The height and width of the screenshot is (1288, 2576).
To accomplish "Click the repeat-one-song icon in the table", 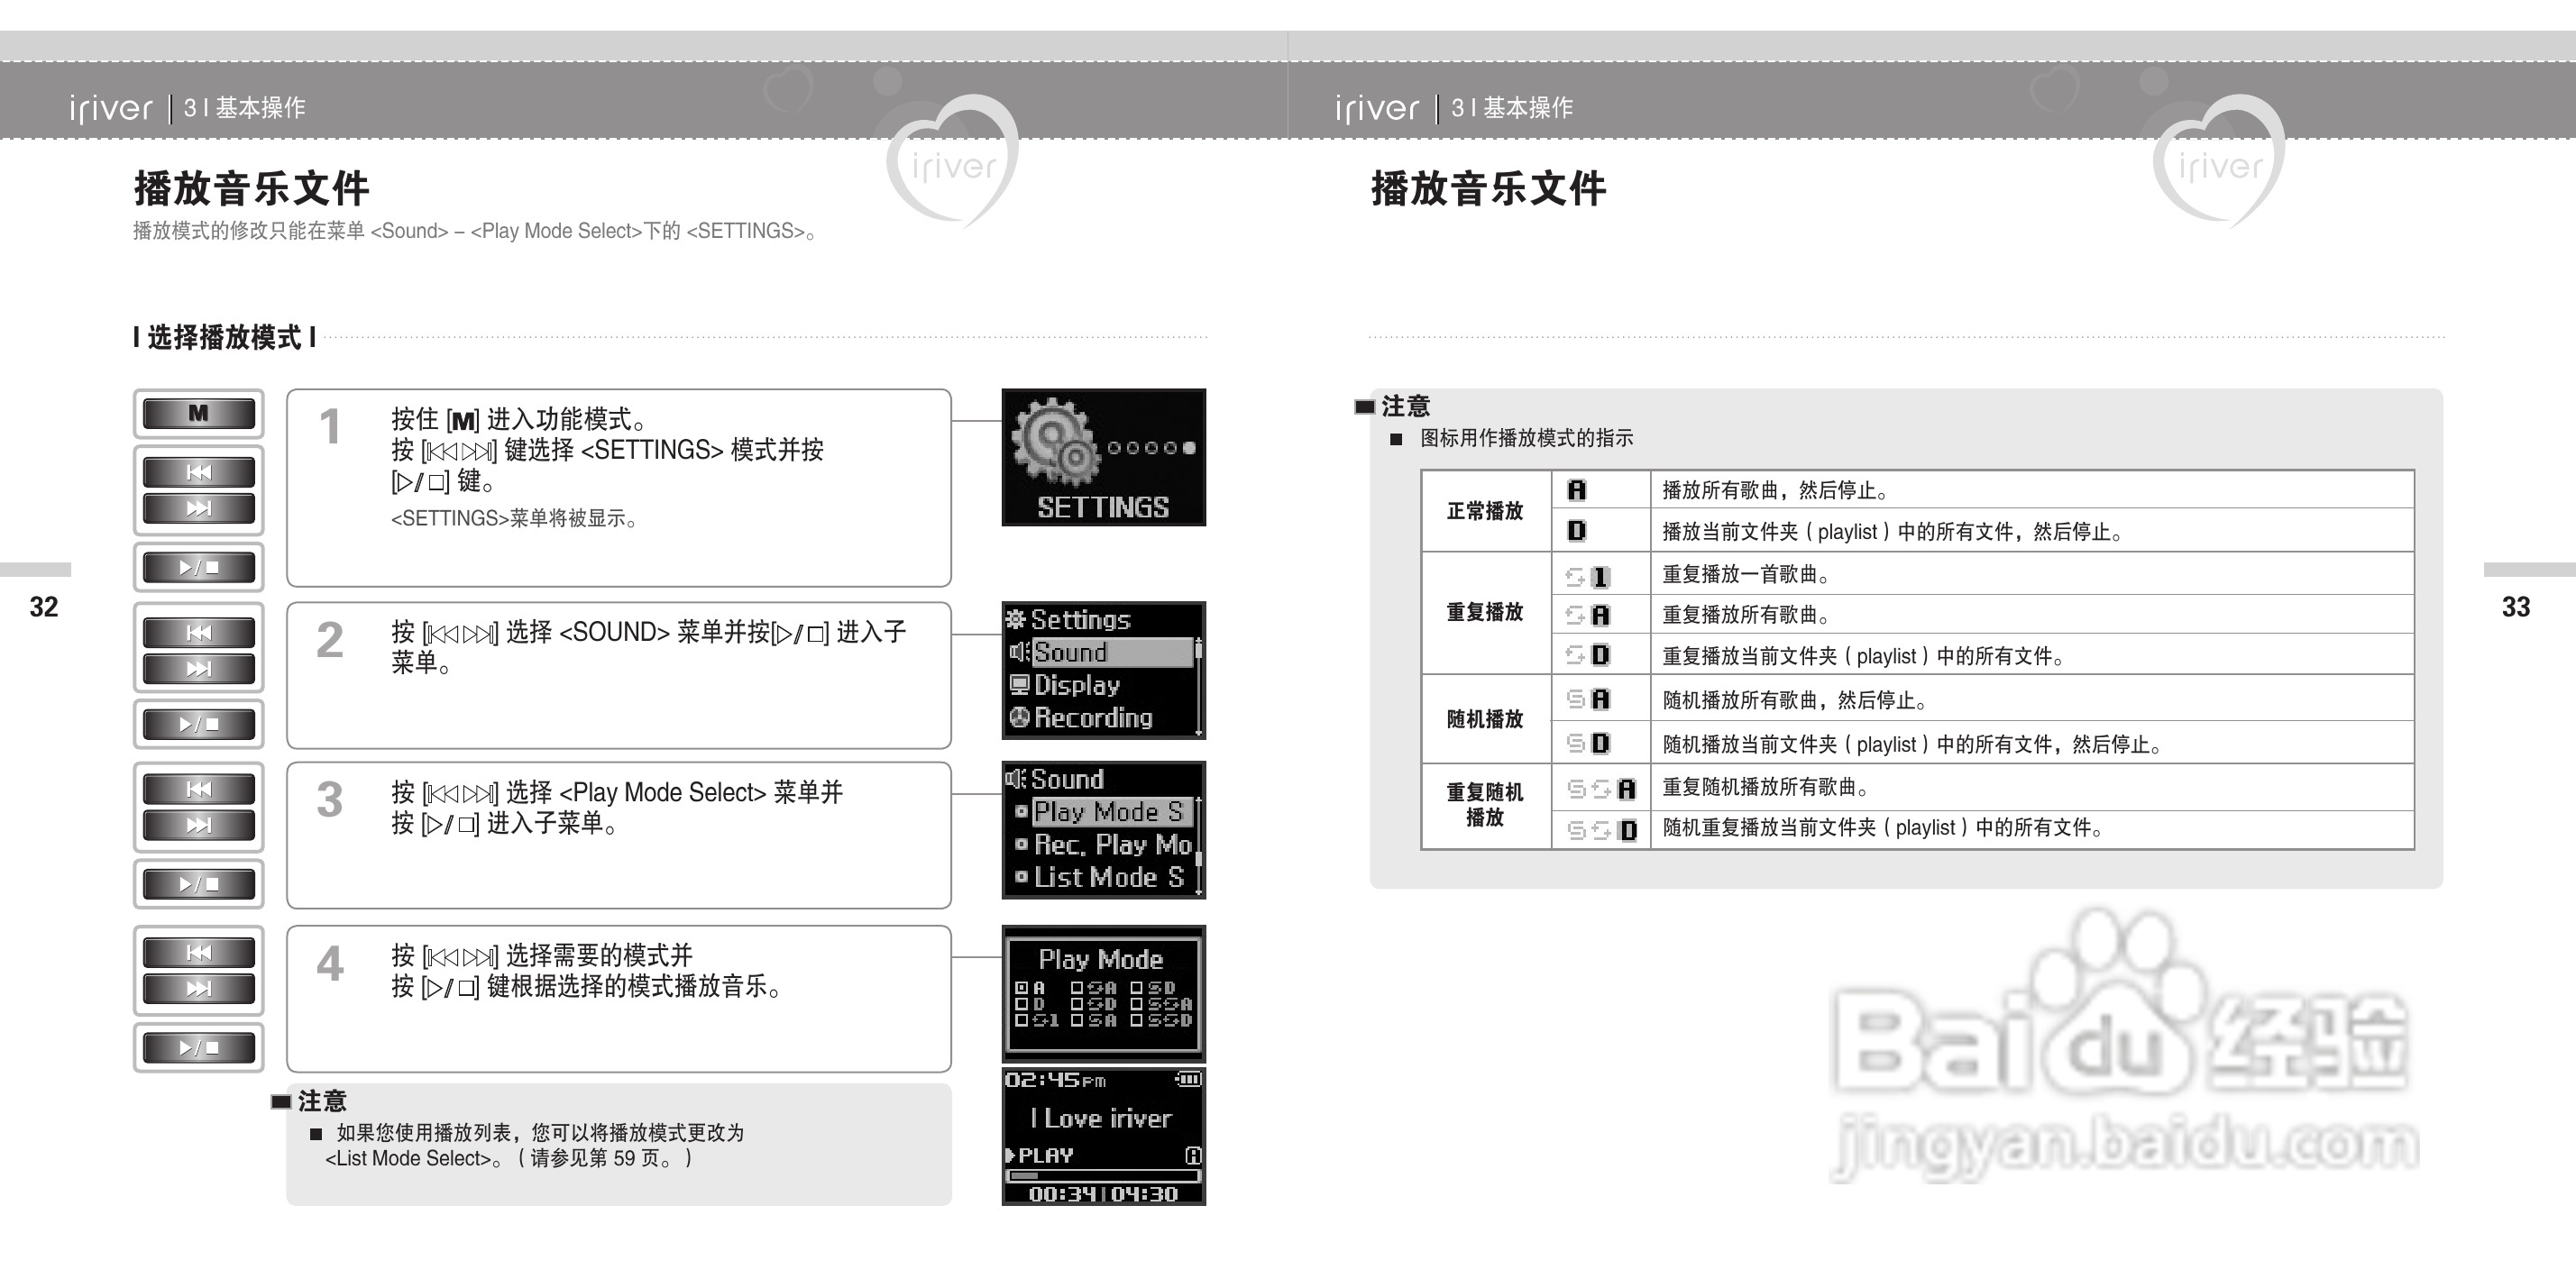I will [1588, 577].
